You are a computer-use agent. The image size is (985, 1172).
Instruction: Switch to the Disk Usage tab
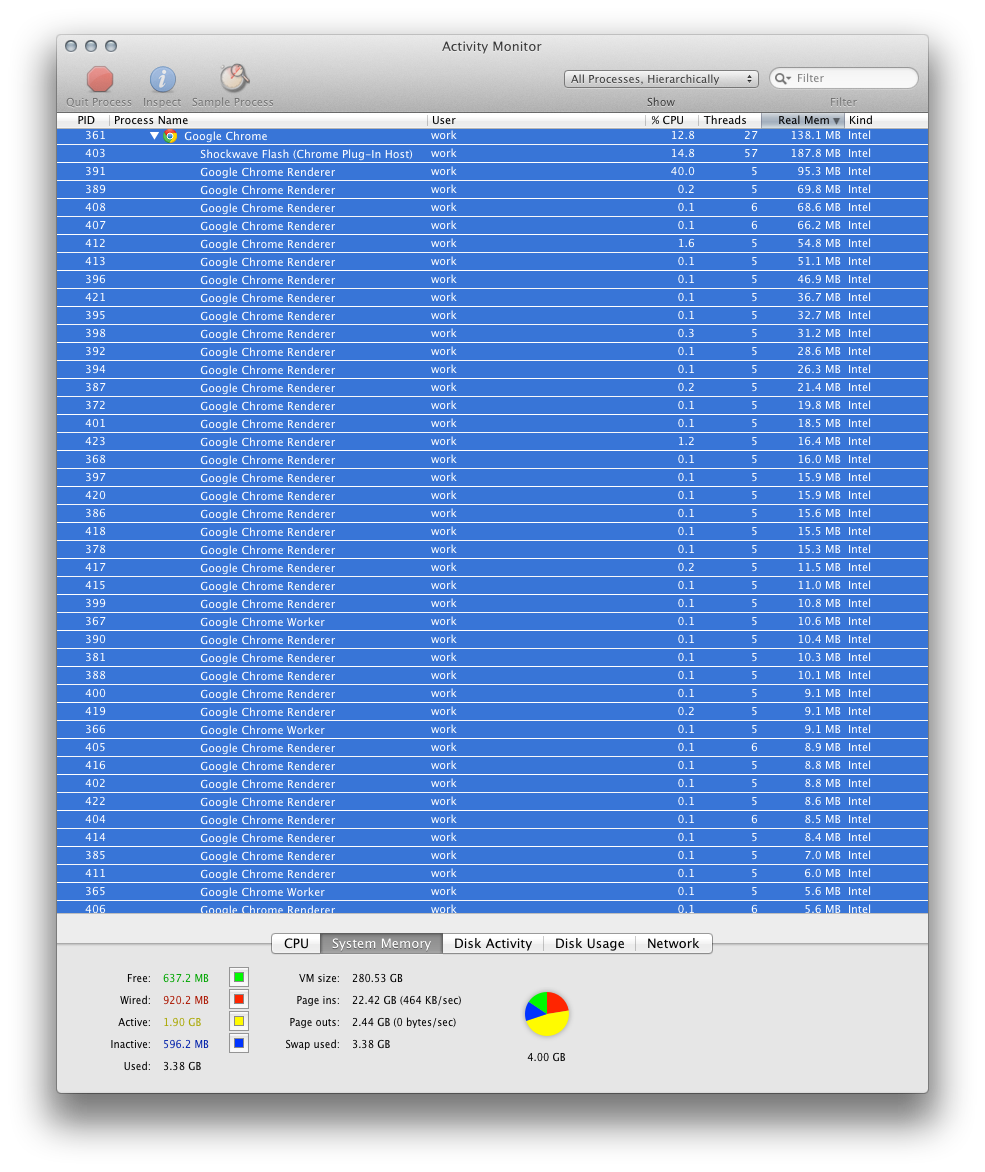589,943
